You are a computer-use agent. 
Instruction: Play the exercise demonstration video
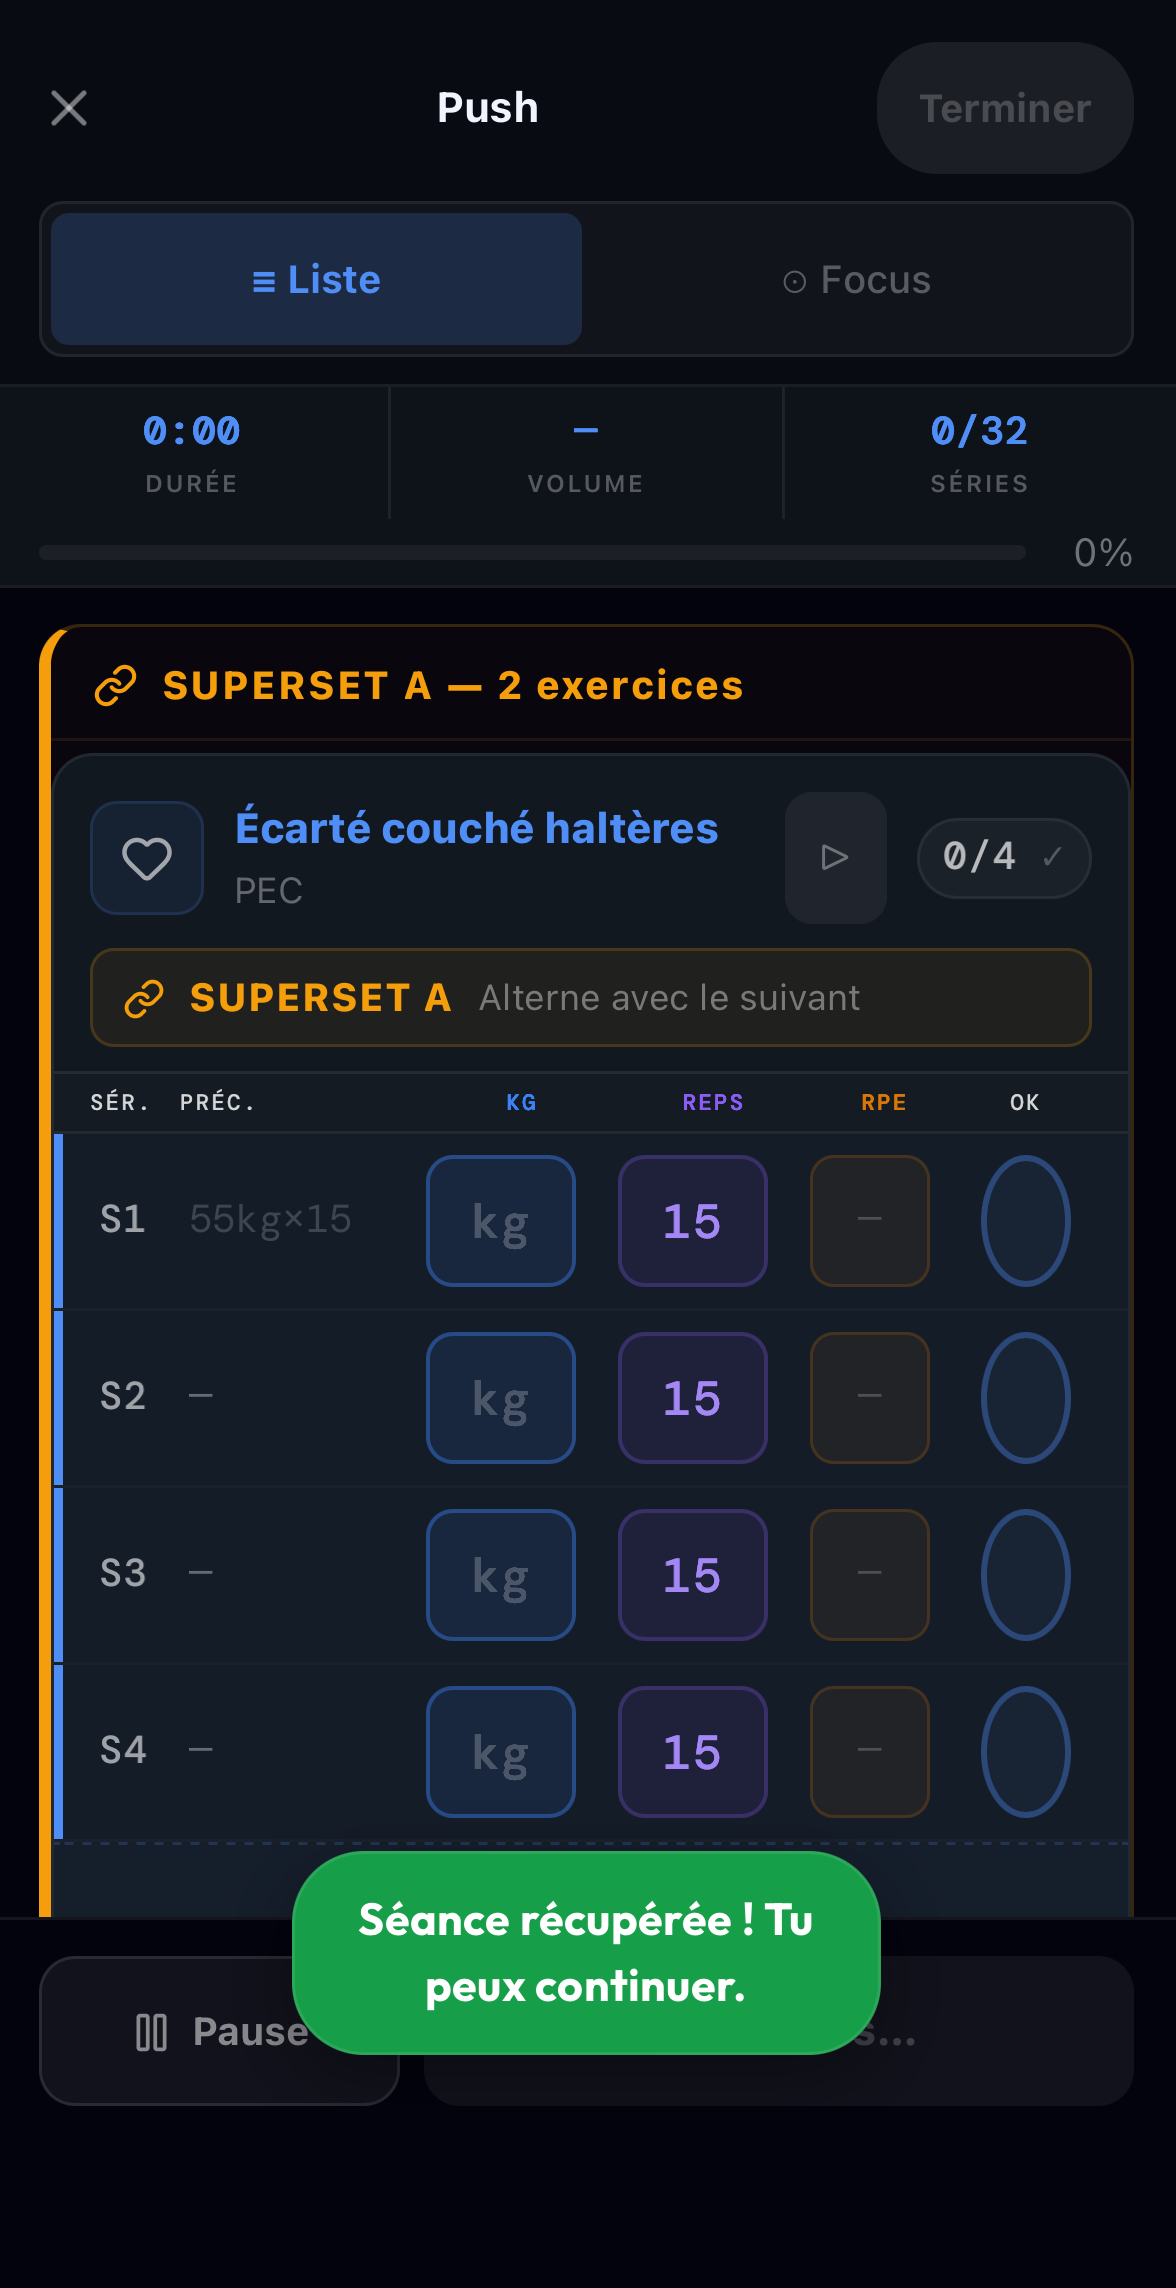(834, 858)
